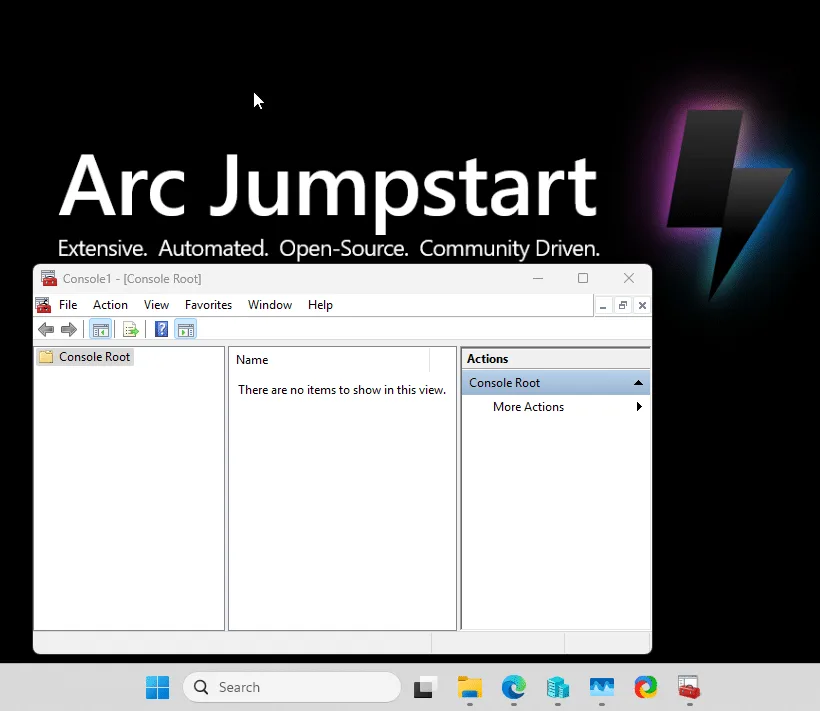Click inside the taskbar Search field

(x=290, y=687)
